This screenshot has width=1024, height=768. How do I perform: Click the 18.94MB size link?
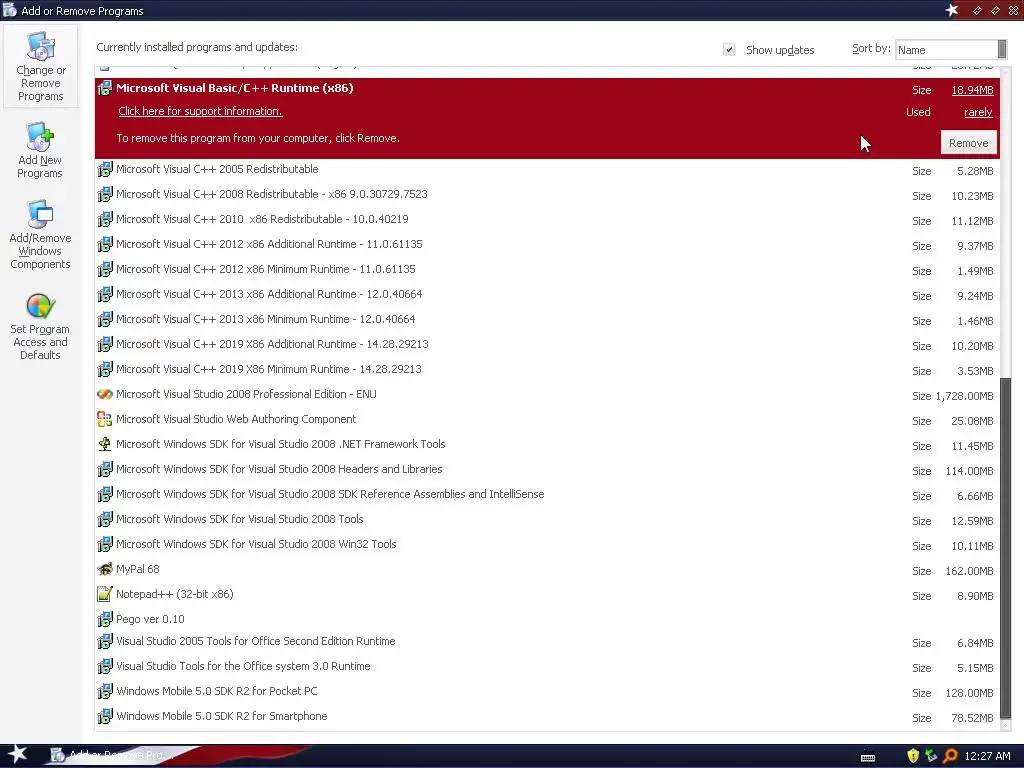click(972, 90)
